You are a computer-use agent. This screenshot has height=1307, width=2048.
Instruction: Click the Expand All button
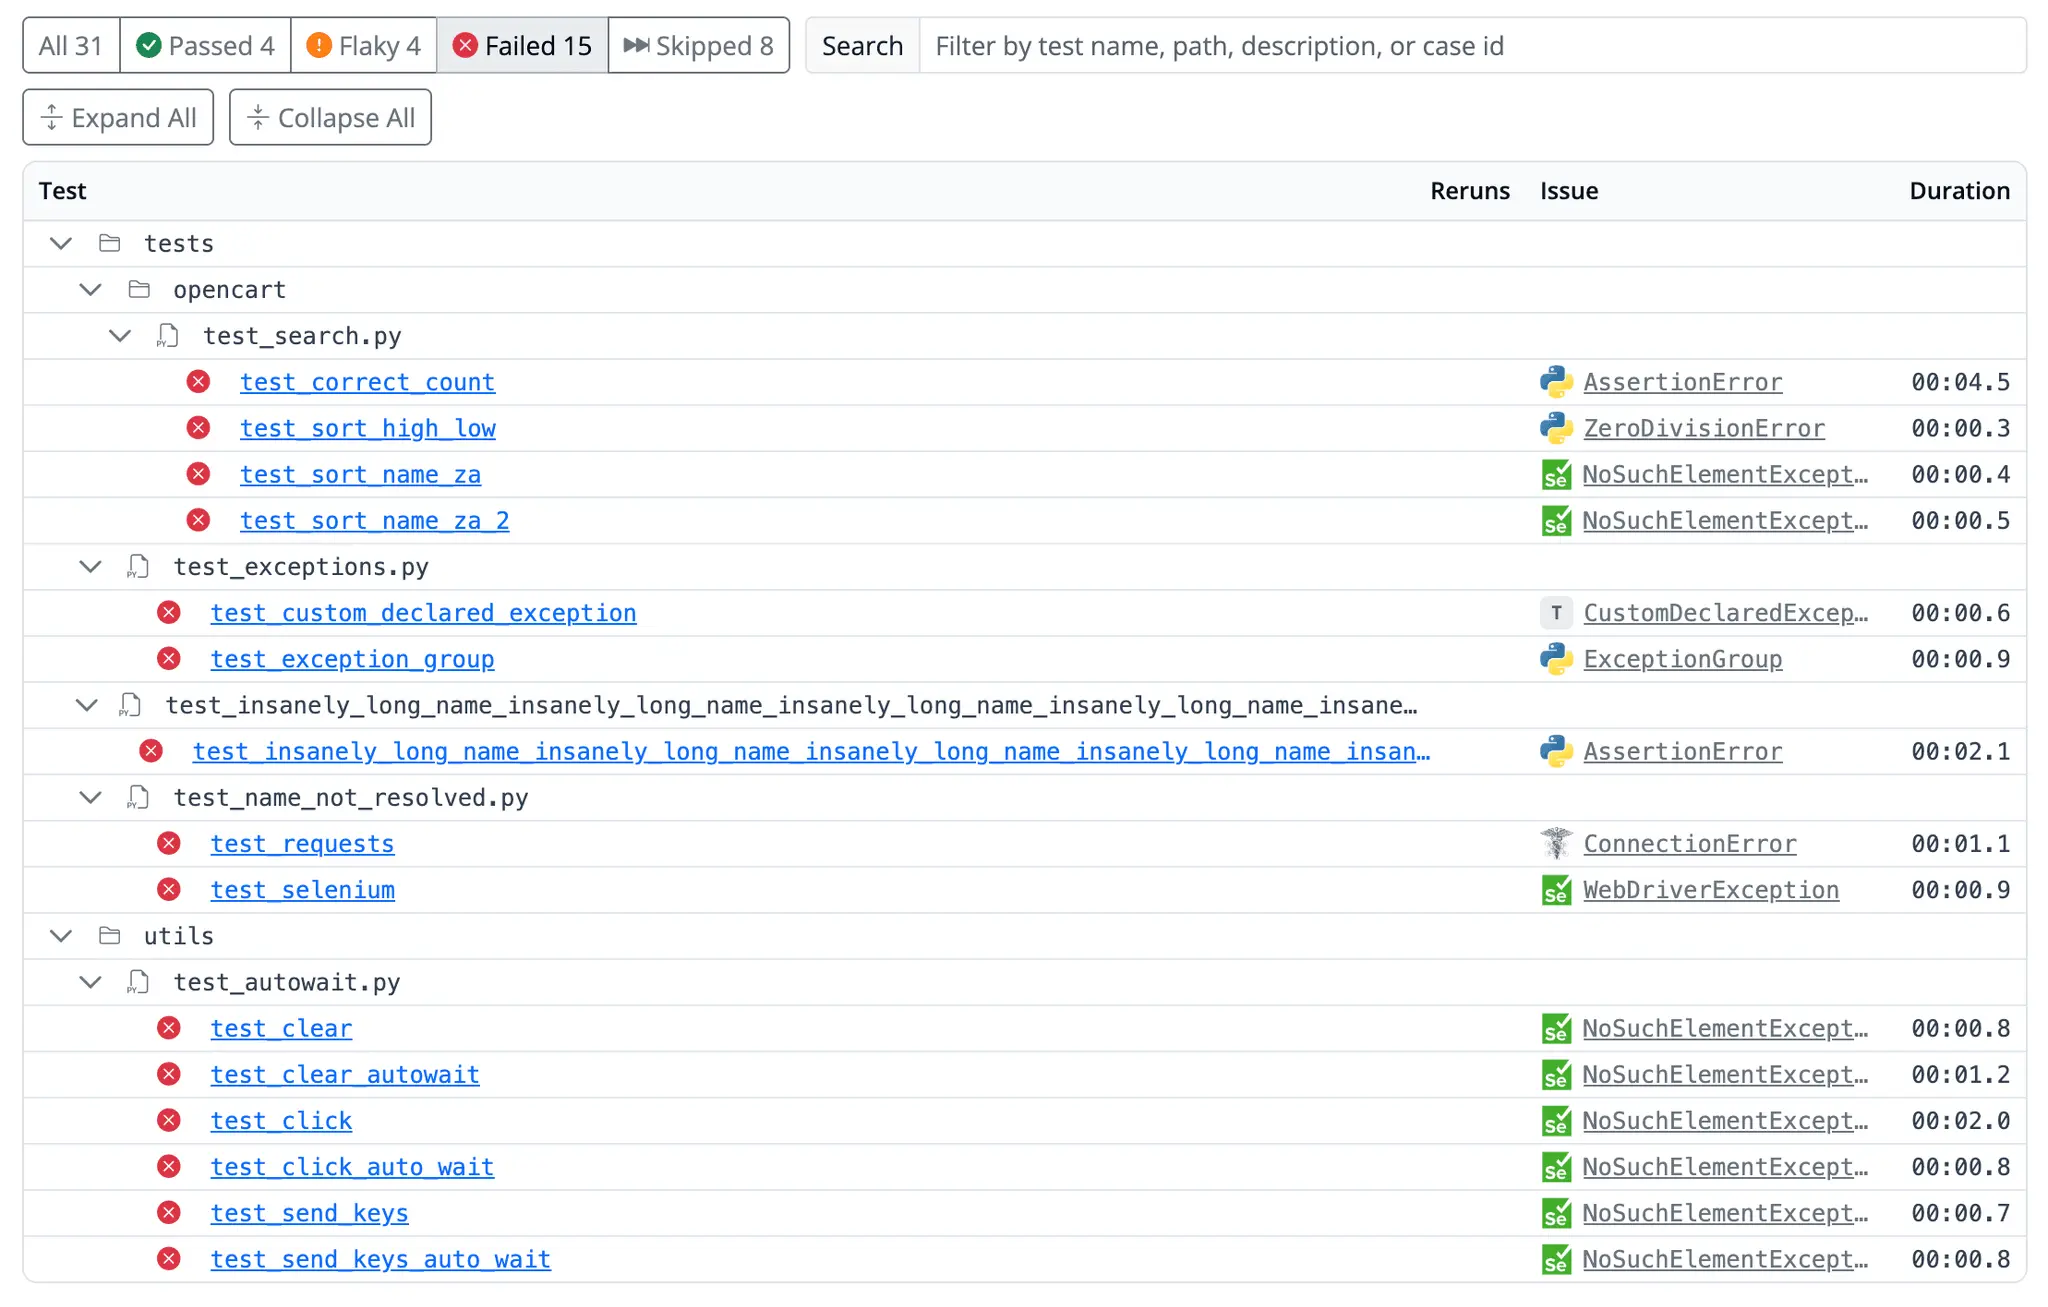click(x=118, y=117)
